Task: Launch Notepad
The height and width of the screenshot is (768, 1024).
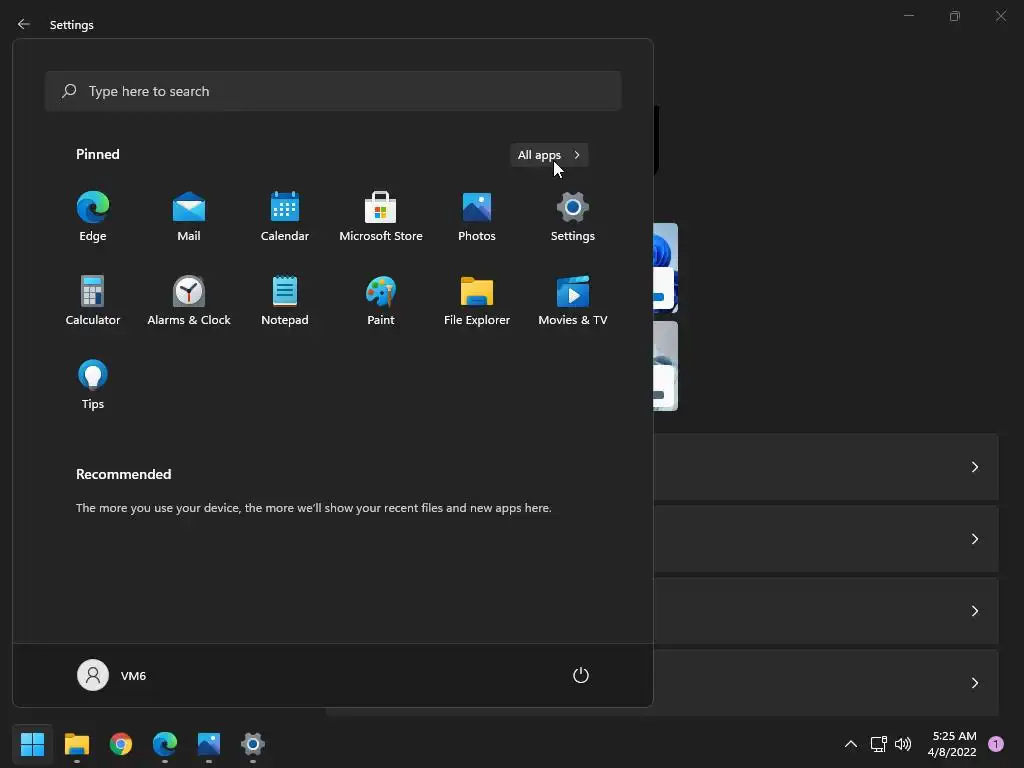Action: coord(285,300)
